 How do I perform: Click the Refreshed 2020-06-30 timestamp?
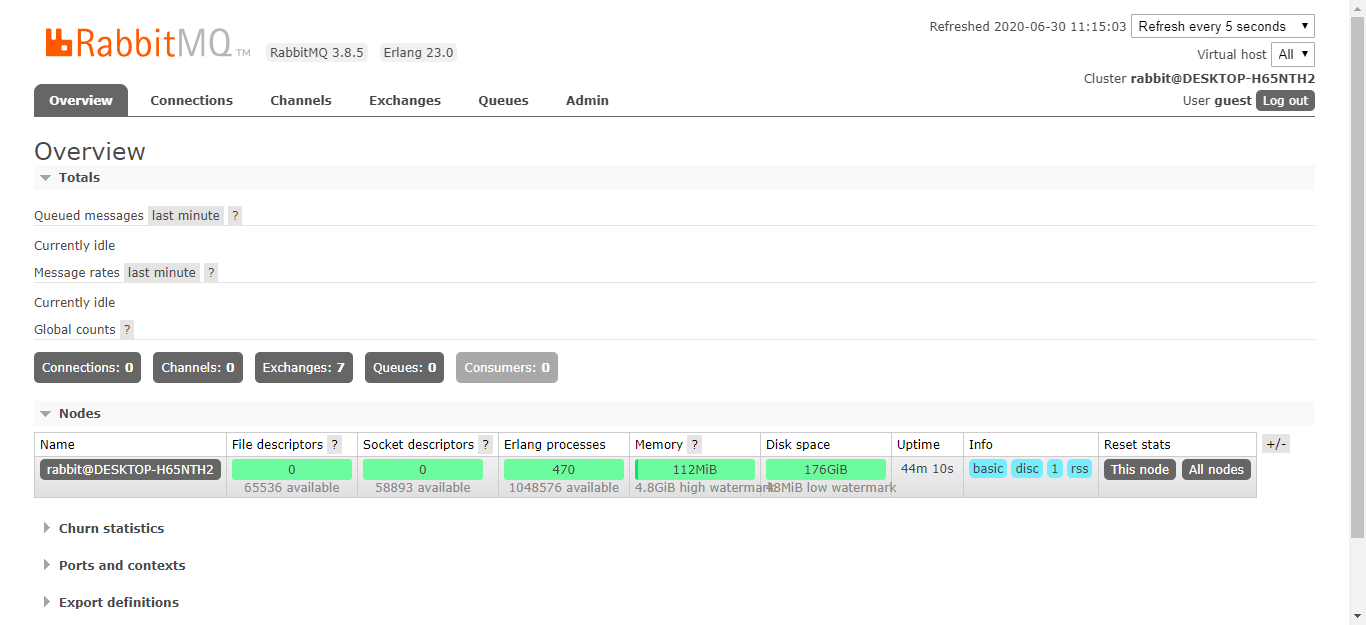1028,27
